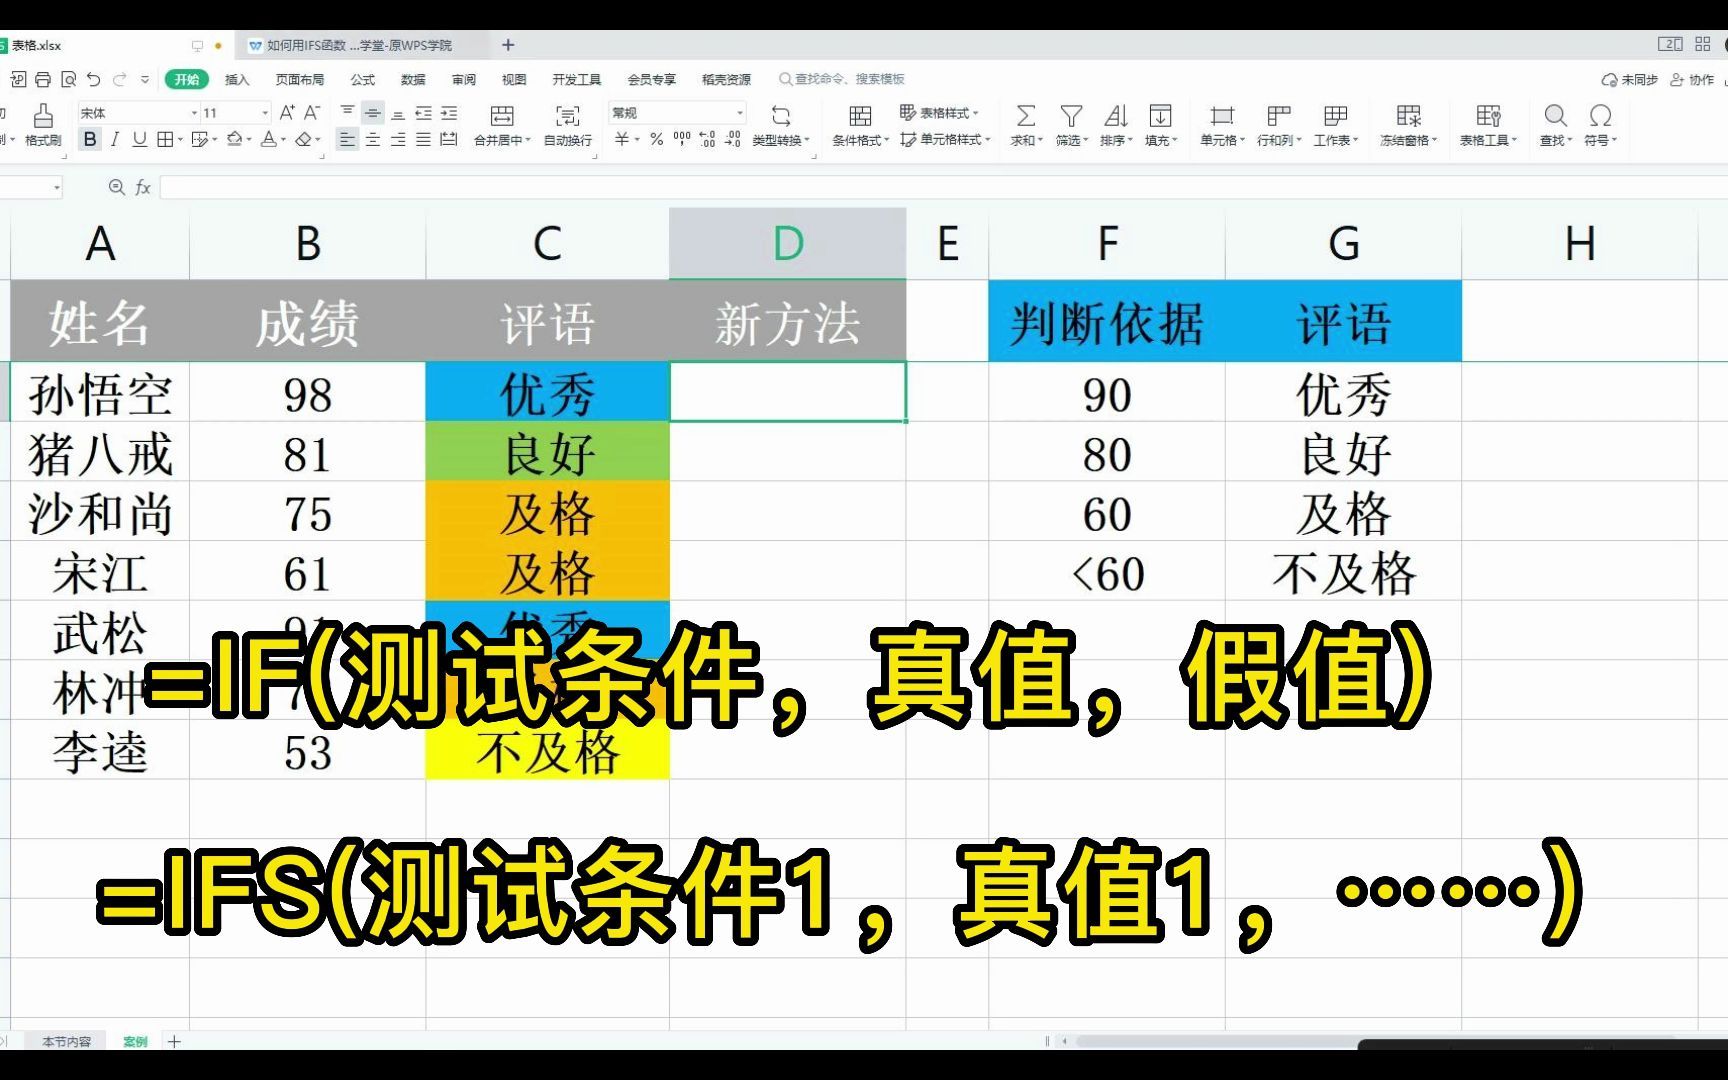The height and width of the screenshot is (1080, 1728).
Task: Toggle horizontal Align Right
Action: (x=398, y=139)
